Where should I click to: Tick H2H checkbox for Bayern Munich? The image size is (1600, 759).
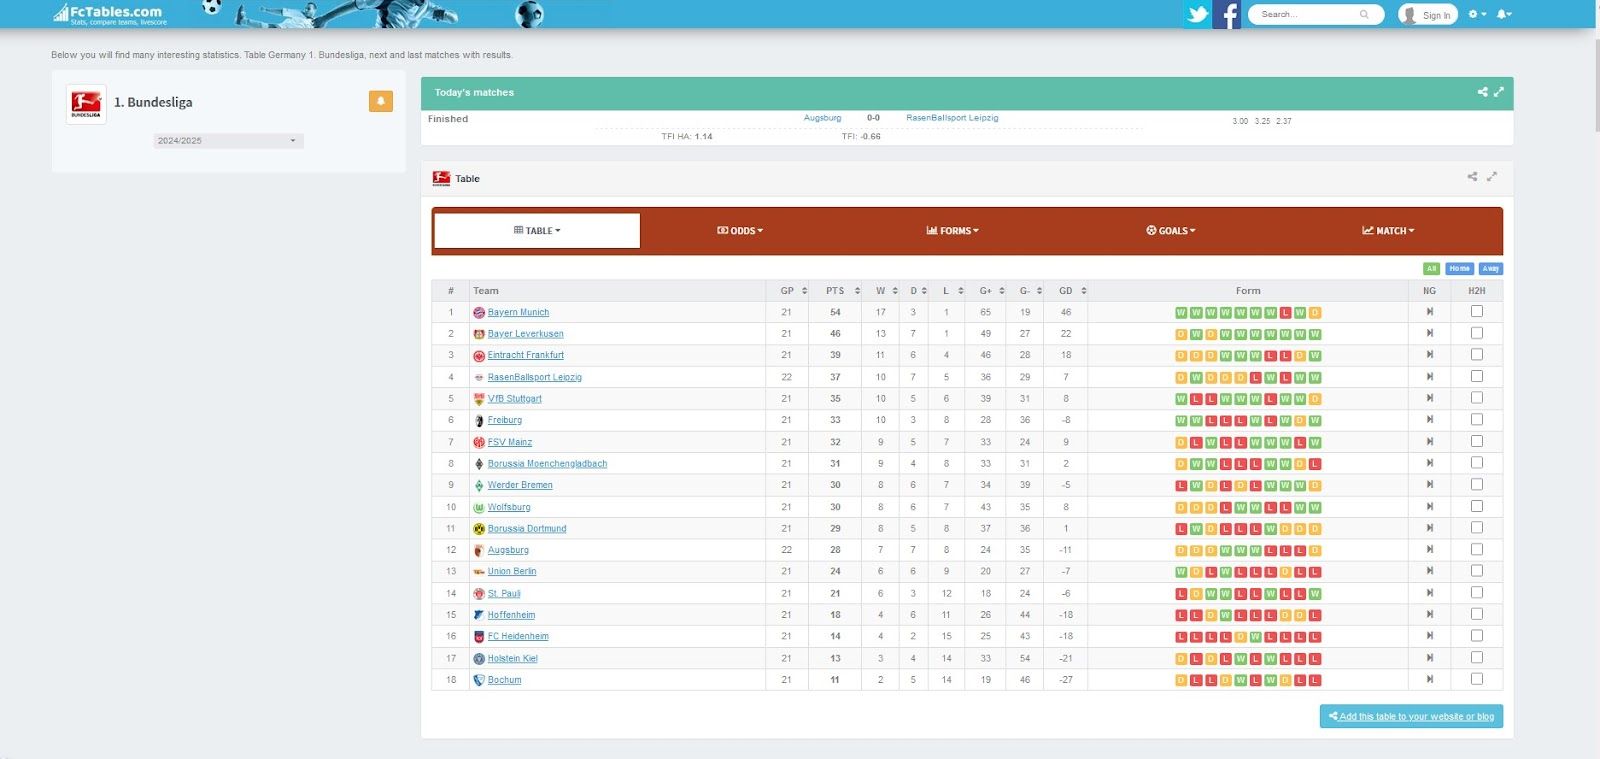tap(1477, 311)
